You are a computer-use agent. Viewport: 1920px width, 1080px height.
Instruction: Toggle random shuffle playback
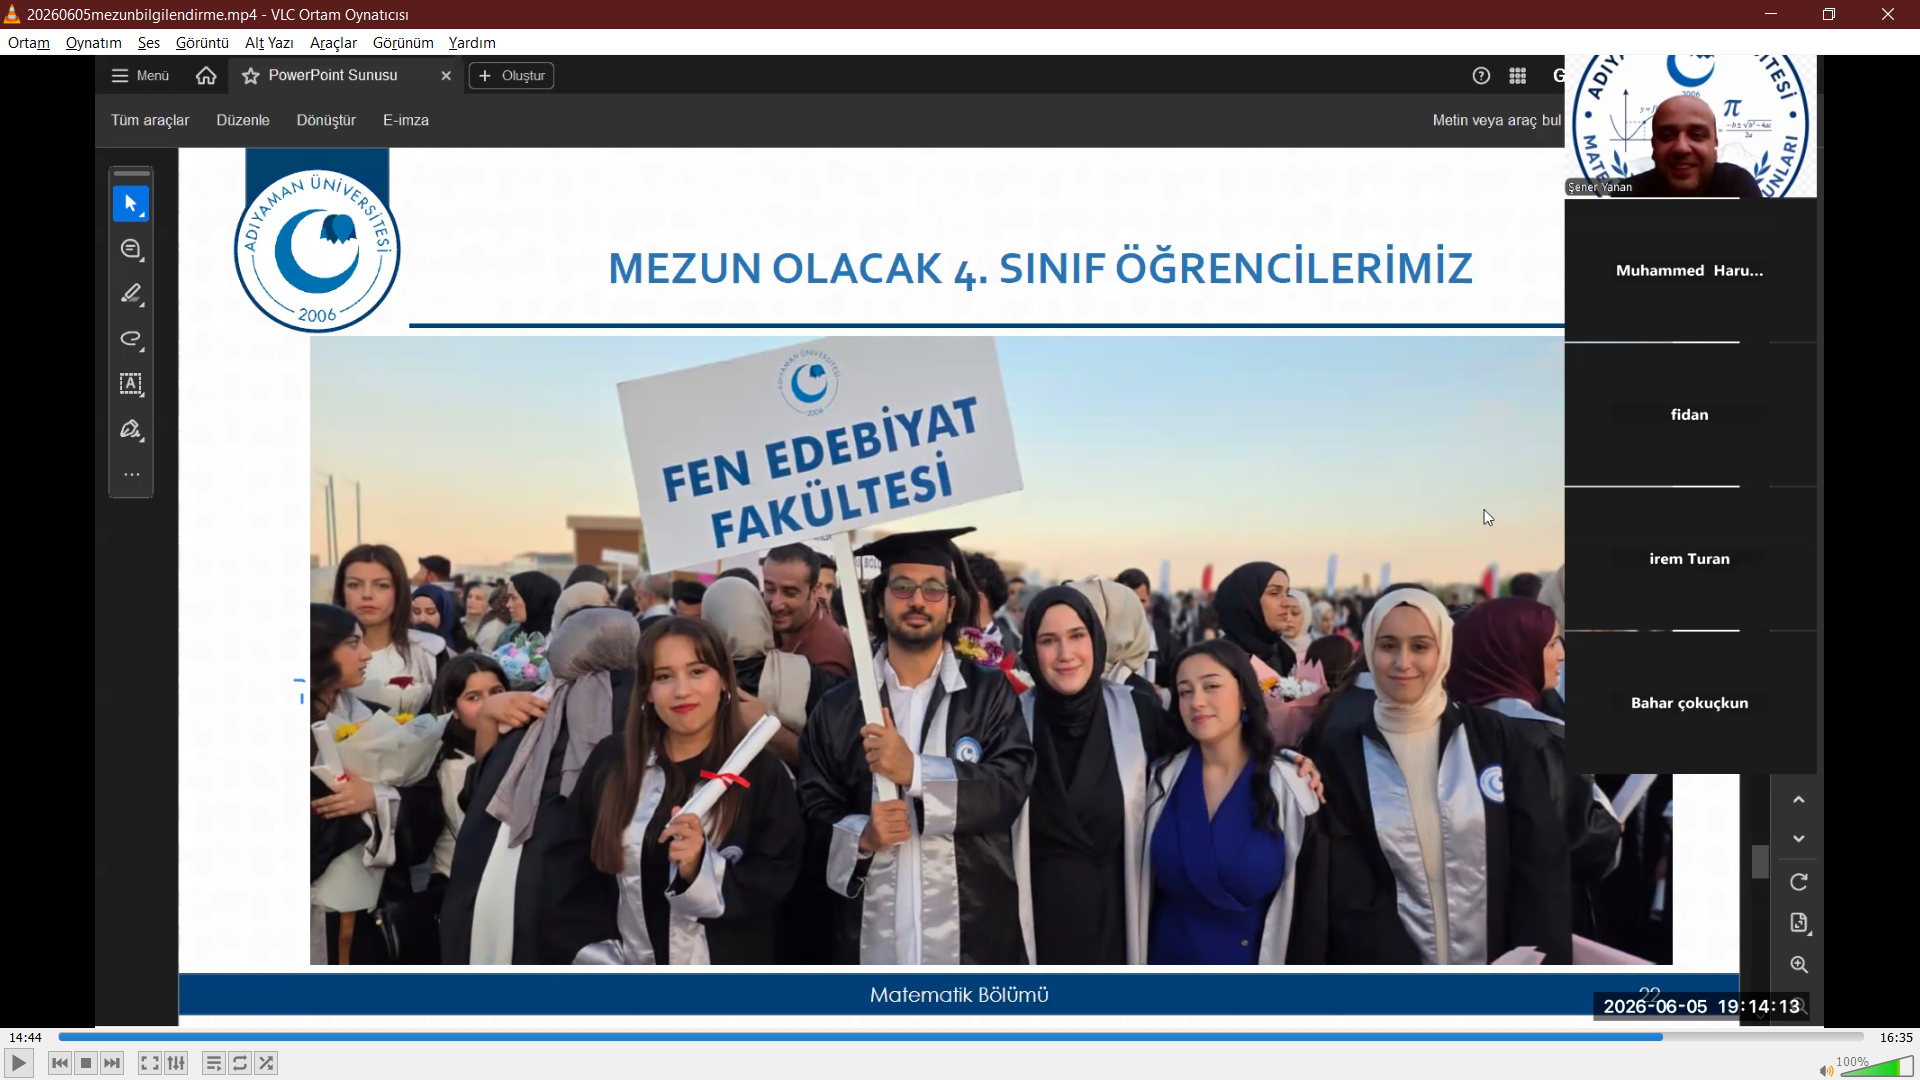pyautogui.click(x=266, y=1063)
